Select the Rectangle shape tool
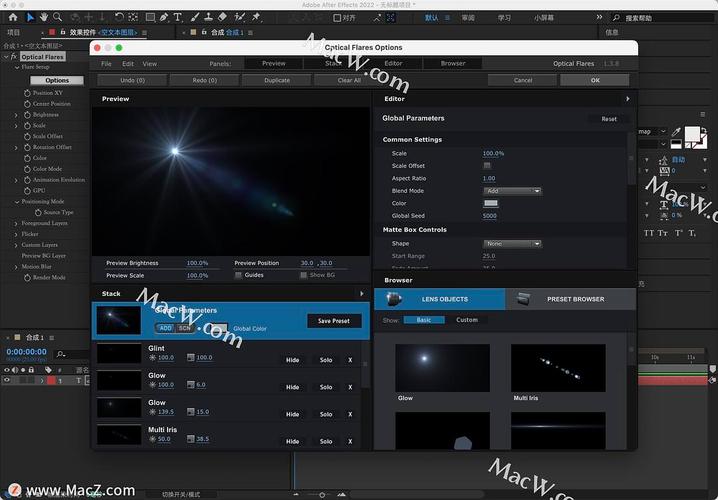This screenshot has height=500, width=718. click(x=150, y=17)
